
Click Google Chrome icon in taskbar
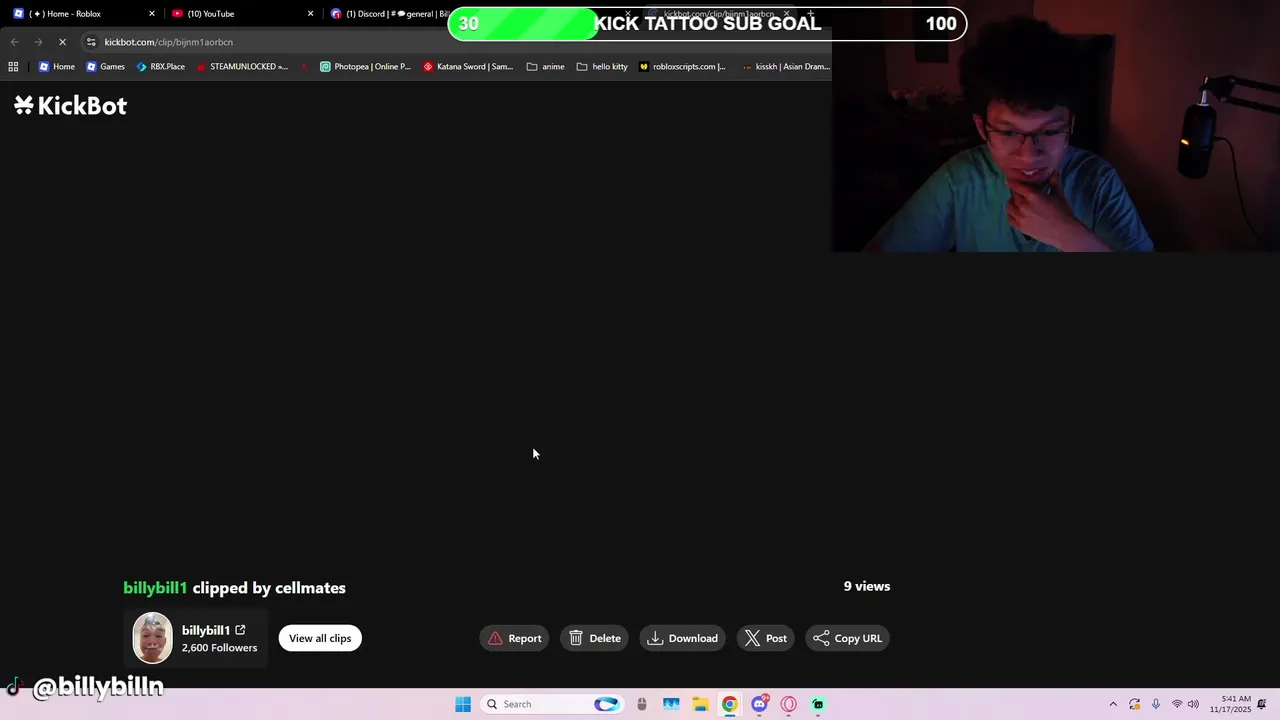730,704
